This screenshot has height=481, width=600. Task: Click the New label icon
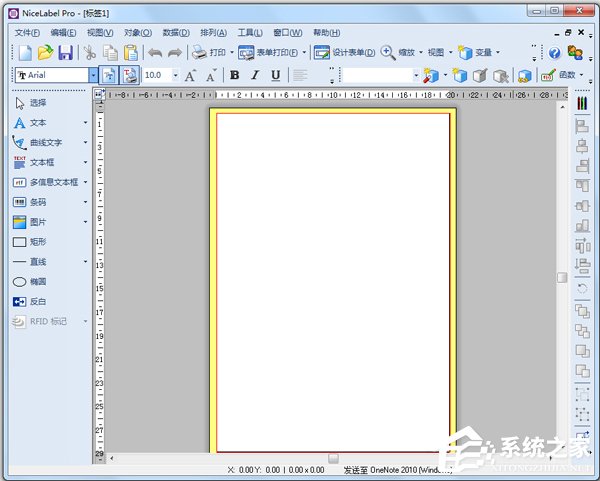click(25, 52)
